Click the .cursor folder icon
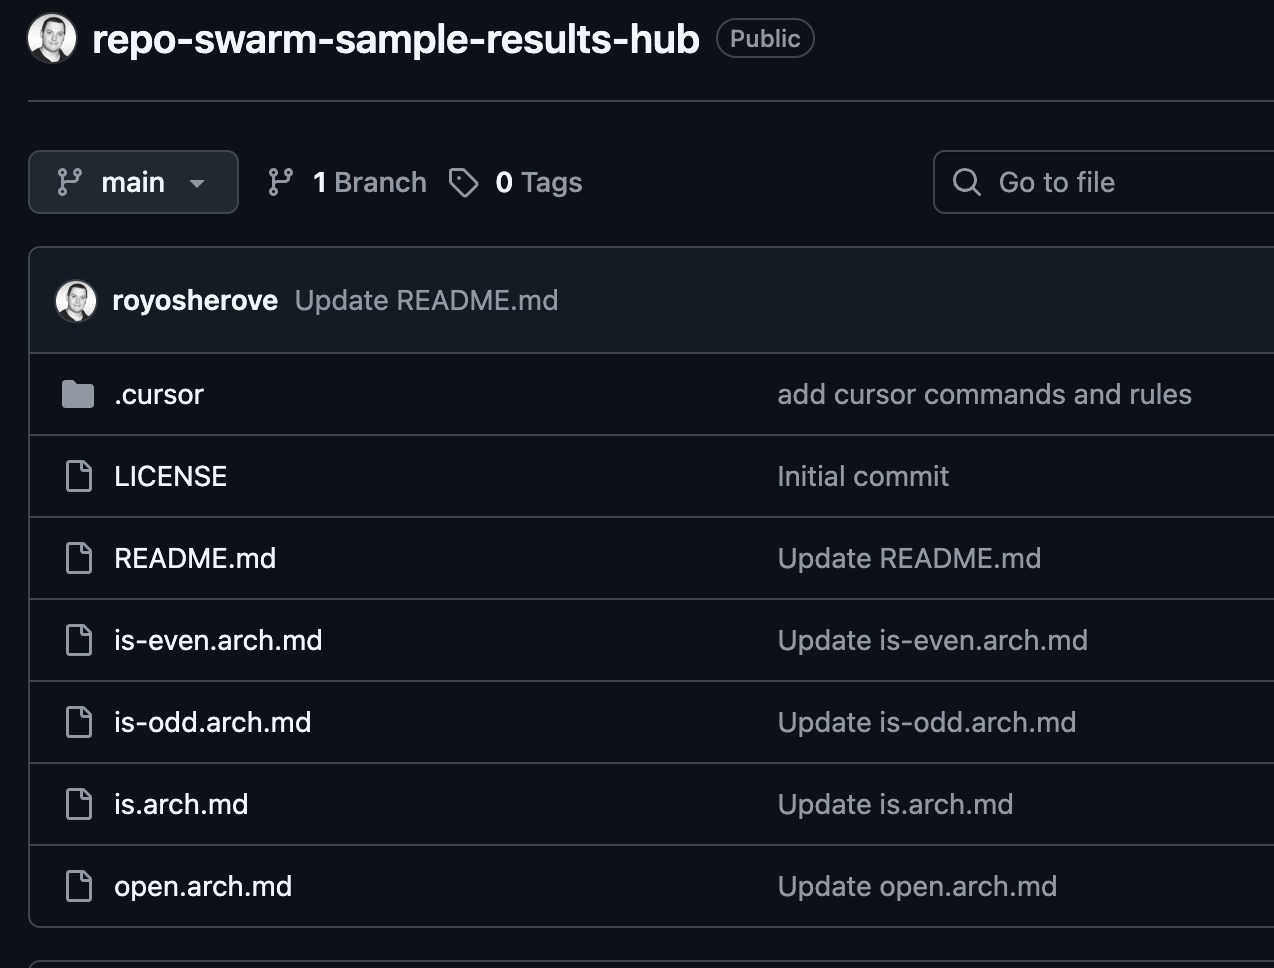The image size is (1274, 968). coord(78,394)
